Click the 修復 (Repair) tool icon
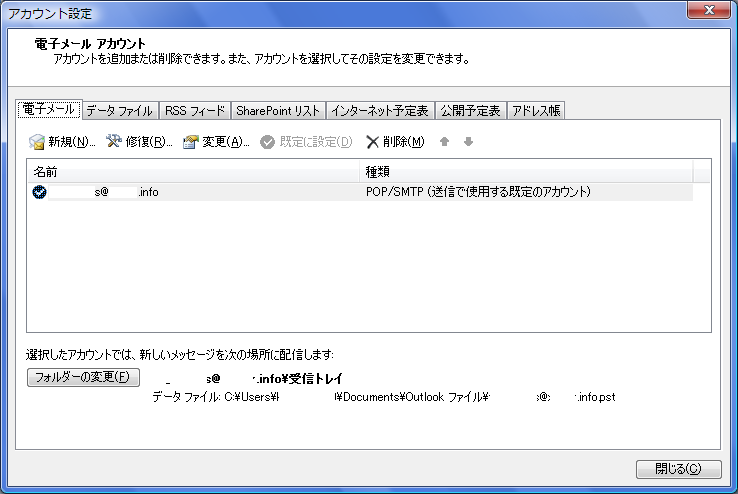The height and width of the screenshot is (494, 738). point(114,142)
